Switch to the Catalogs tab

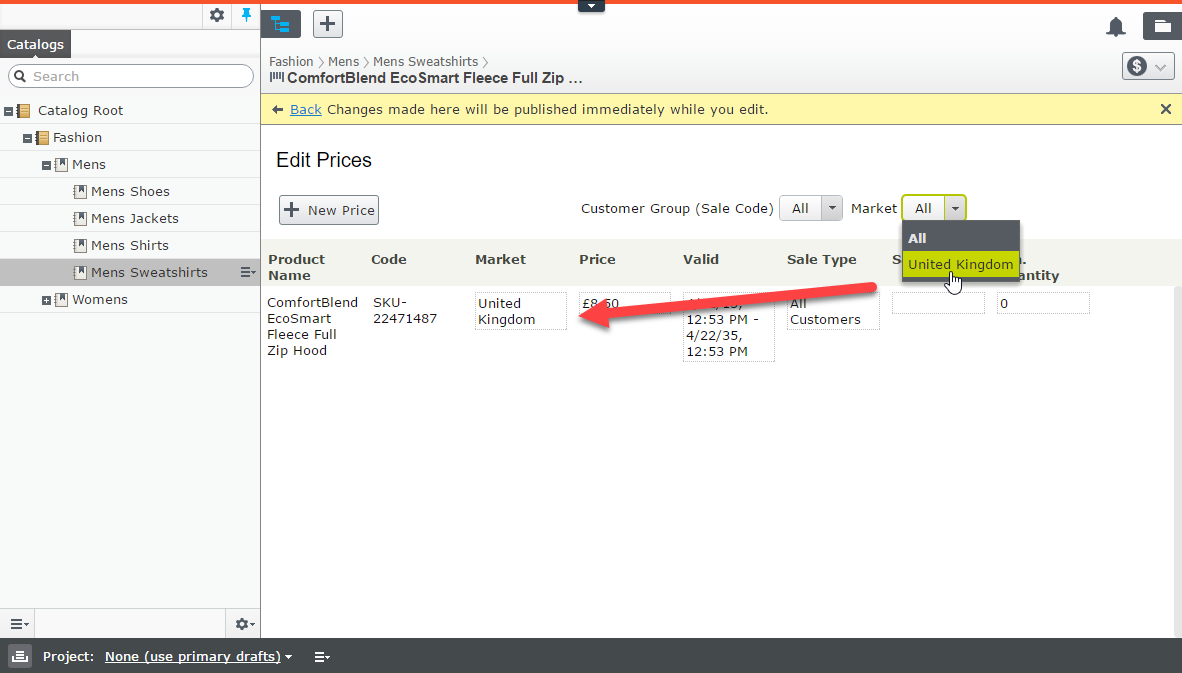(35, 44)
